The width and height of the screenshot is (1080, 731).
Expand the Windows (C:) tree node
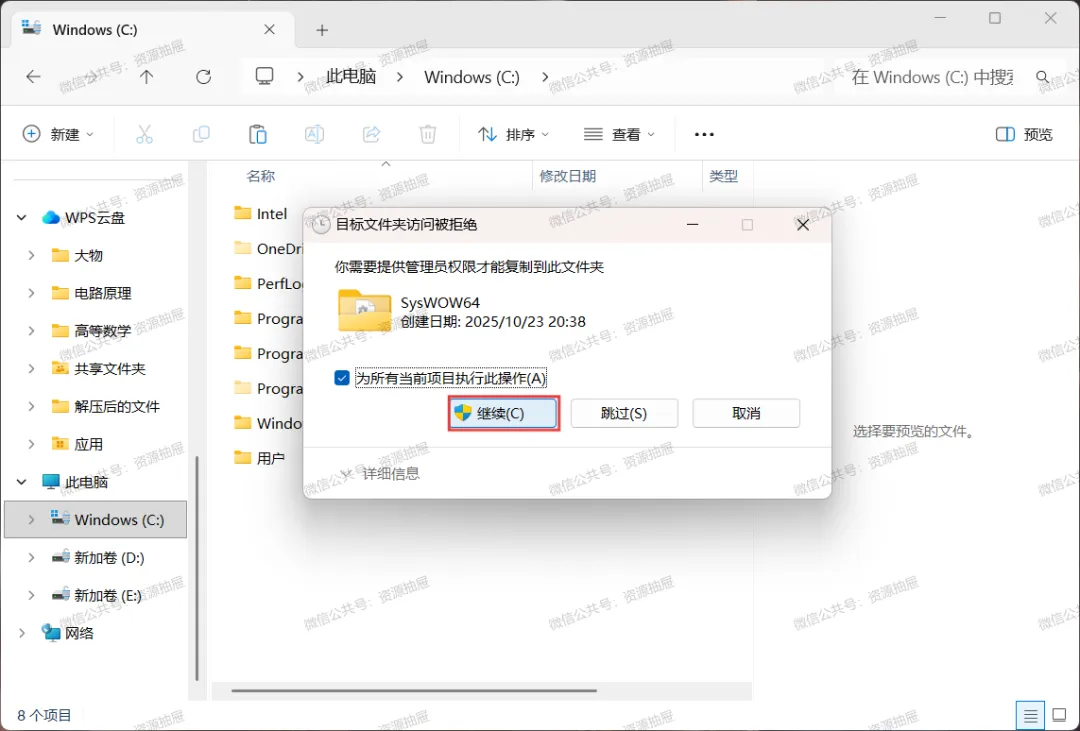(31, 520)
